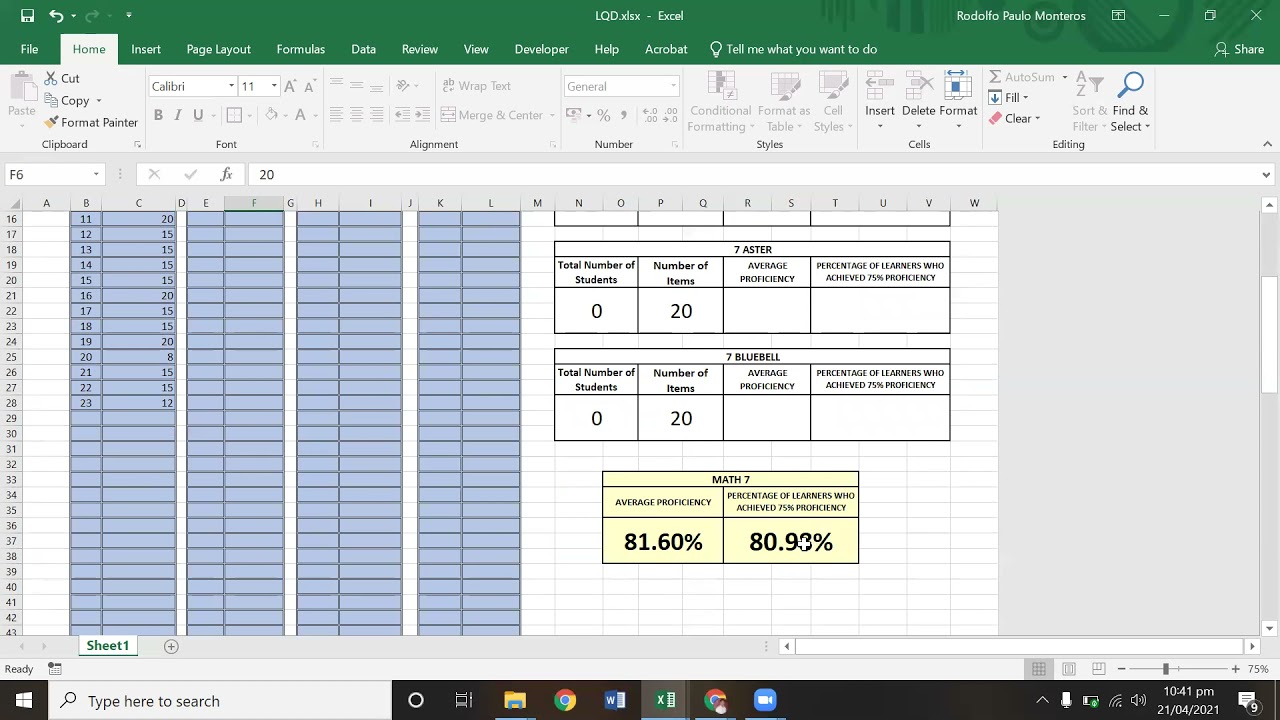Click the zoom slider handle

pyautogui.click(x=1165, y=669)
